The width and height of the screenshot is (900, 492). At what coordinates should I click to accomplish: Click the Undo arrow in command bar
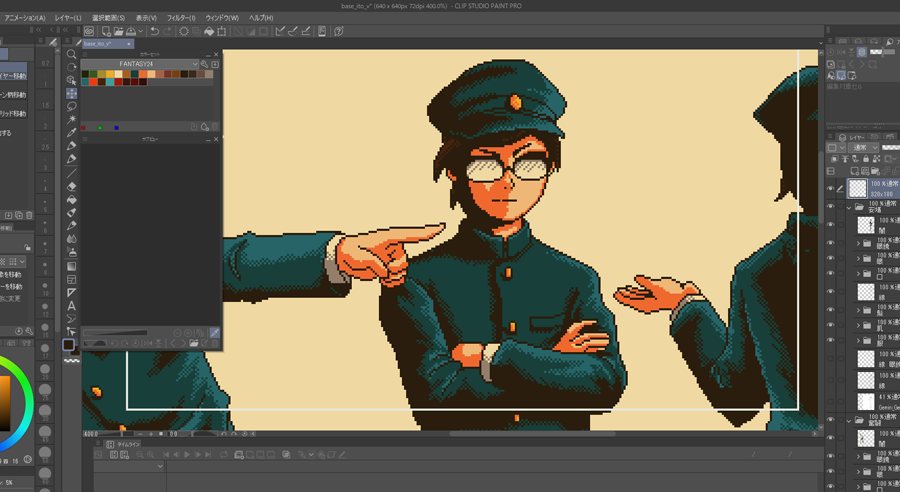(155, 31)
